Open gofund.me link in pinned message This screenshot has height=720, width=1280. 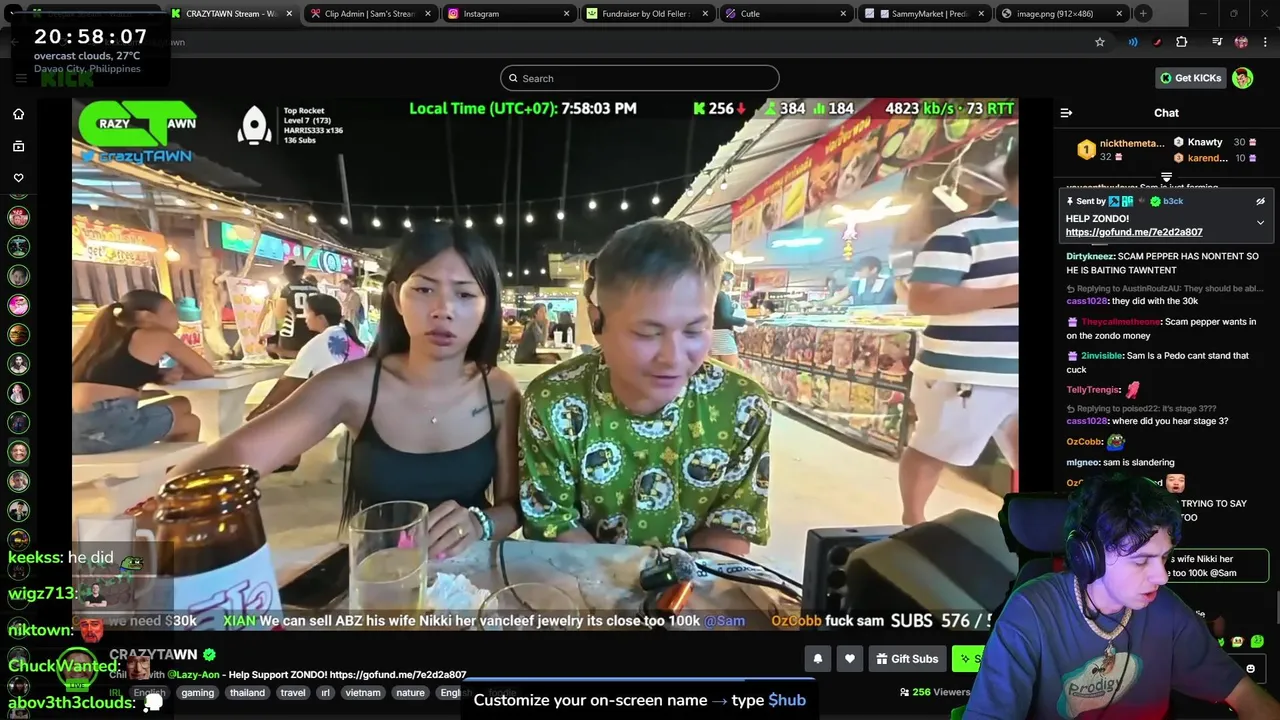point(1134,232)
